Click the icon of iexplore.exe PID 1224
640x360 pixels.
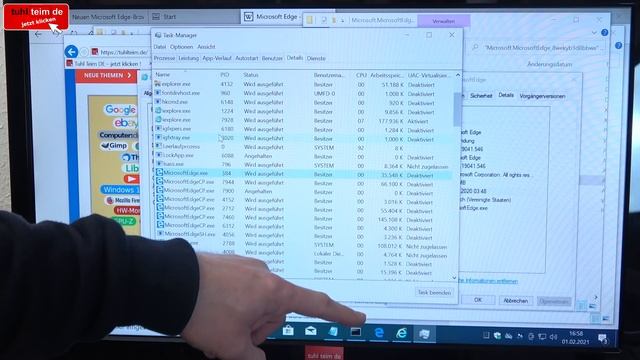(x=158, y=111)
